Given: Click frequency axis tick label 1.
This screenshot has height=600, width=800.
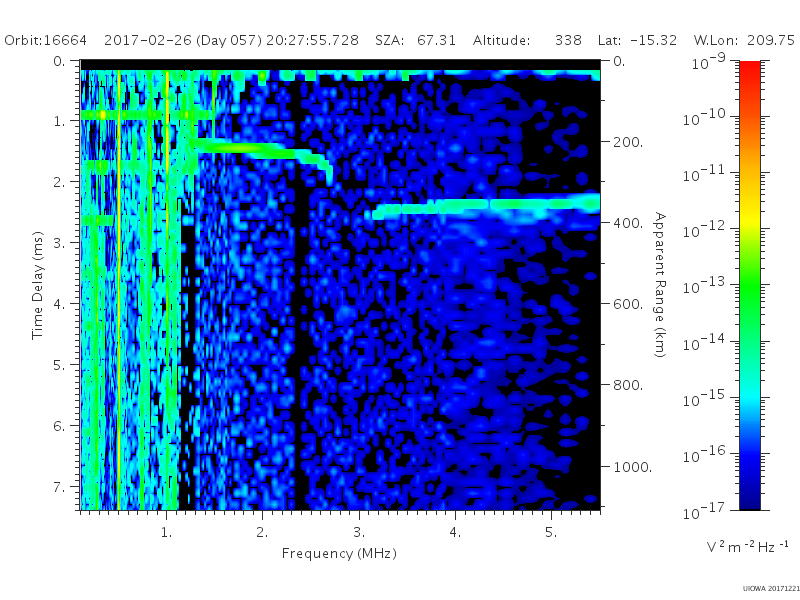Looking at the screenshot, I should (166, 533).
